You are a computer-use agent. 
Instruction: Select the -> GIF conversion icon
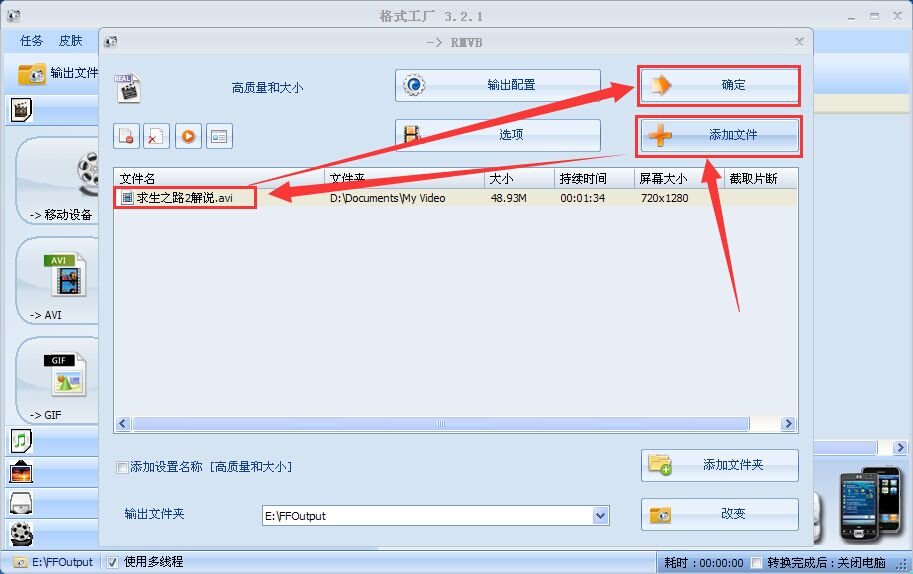[58, 381]
